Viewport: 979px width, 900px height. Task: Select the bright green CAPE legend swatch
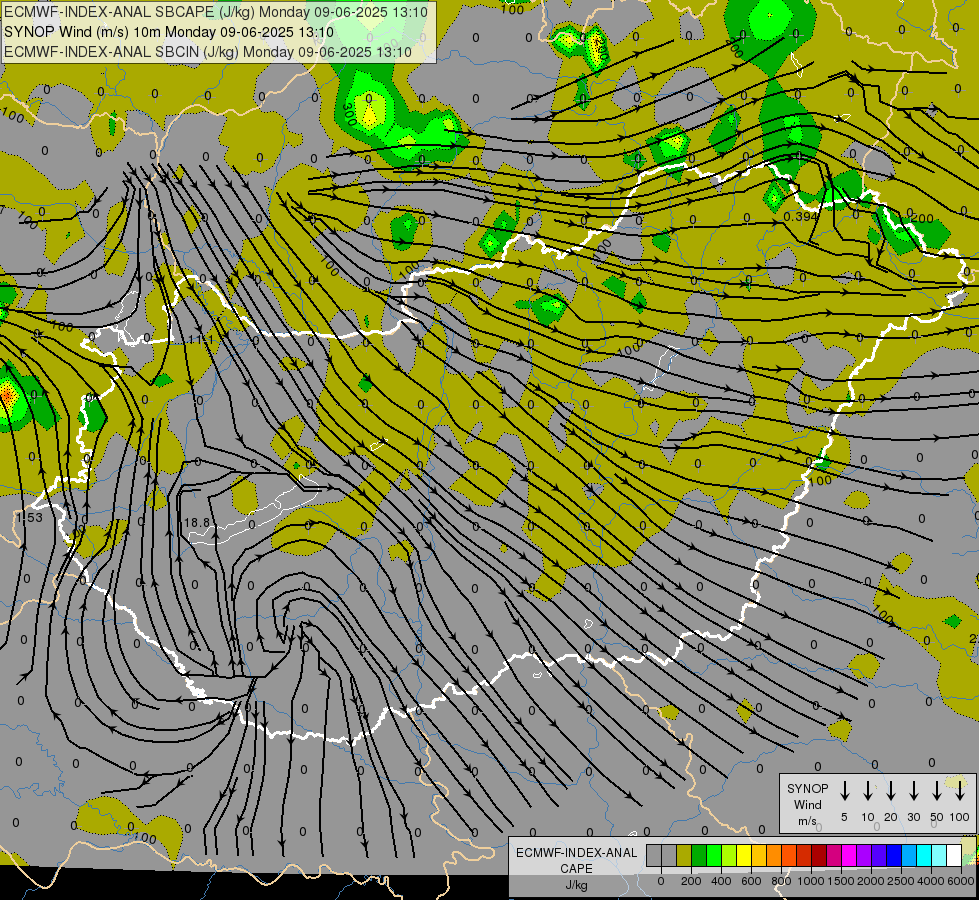pyautogui.click(x=714, y=855)
